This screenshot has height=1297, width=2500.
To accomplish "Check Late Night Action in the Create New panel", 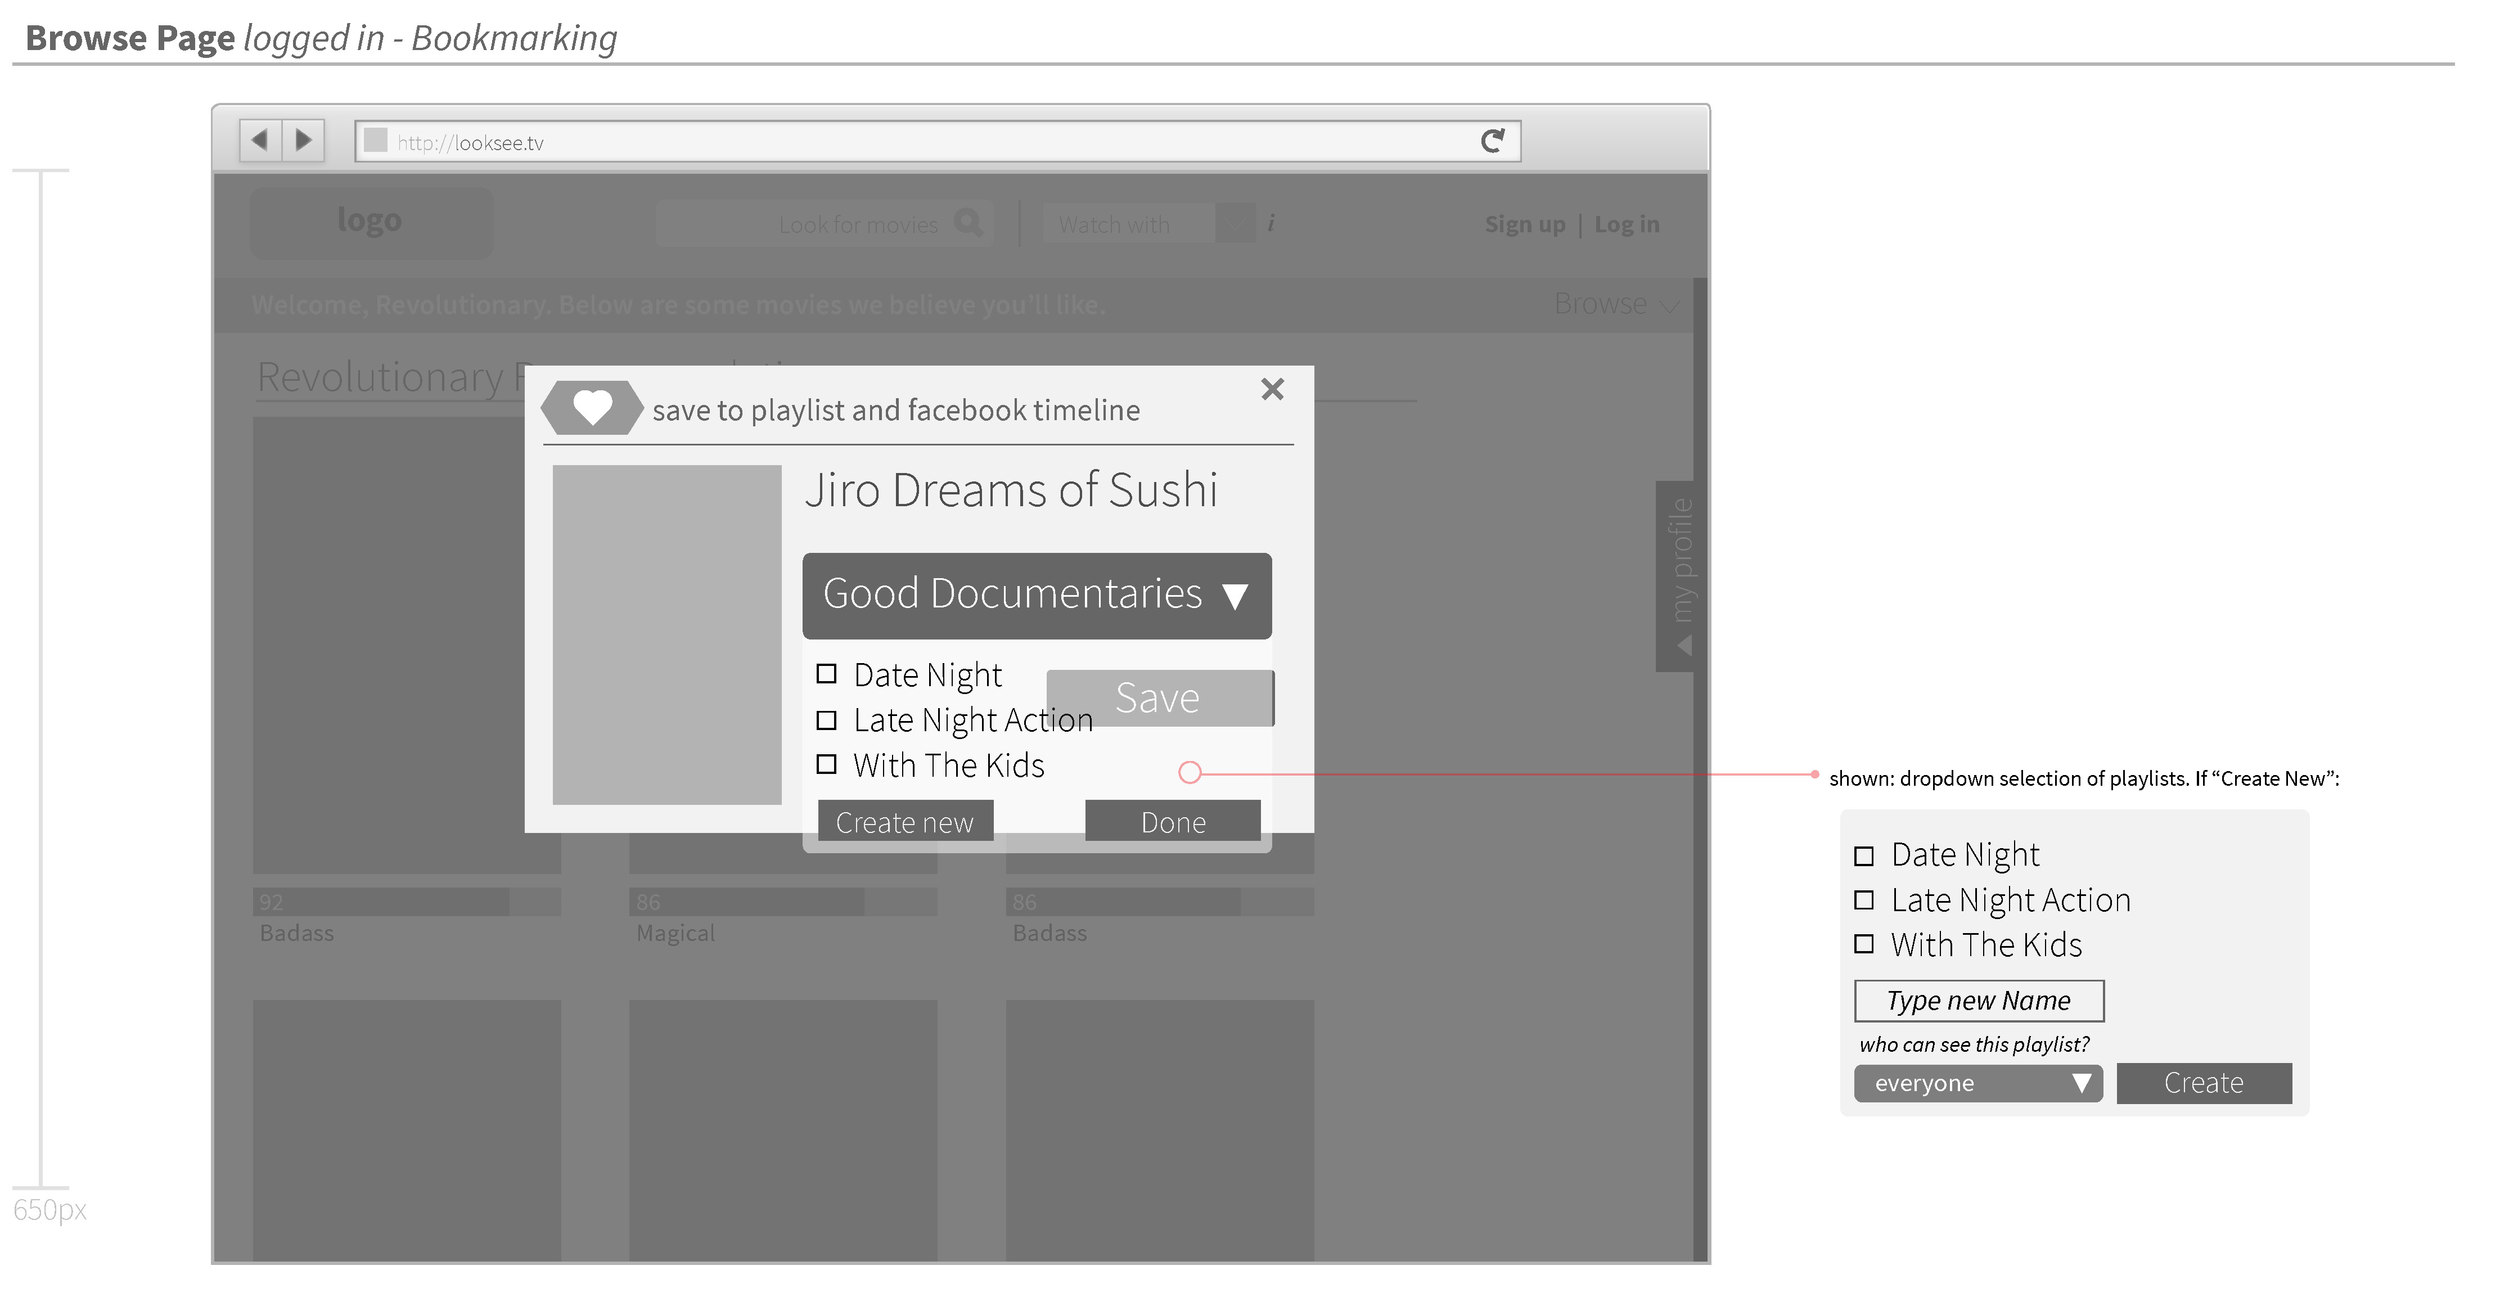I will [x=1864, y=900].
